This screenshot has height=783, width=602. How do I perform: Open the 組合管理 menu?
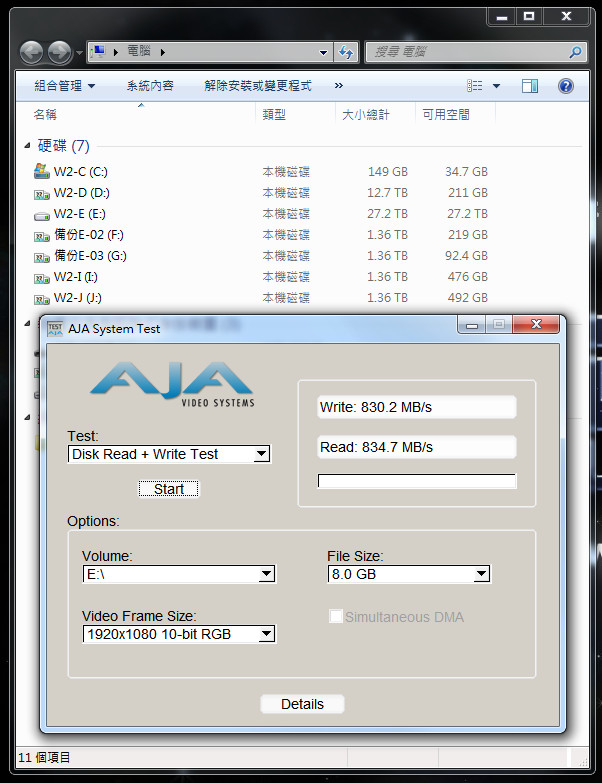(64, 86)
